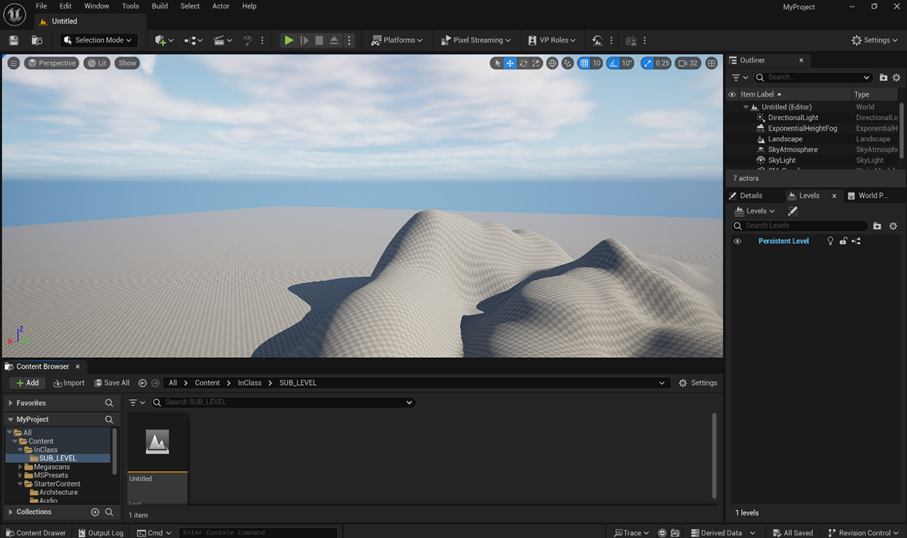907x538 pixels.
Task: Open the Pixel Streaming dropdown
Action: tap(475, 40)
